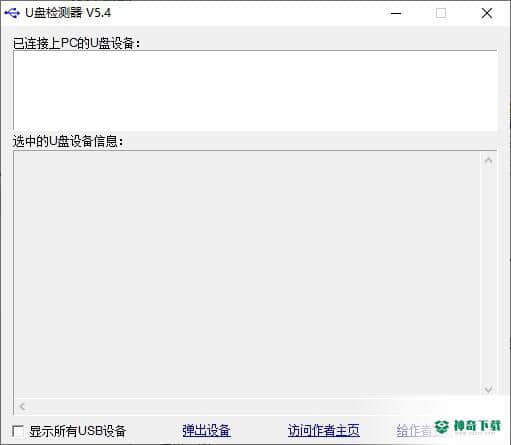511x445 pixels.
Task: Close the U盘检测器 V5.4 window
Action: click(x=487, y=13)
